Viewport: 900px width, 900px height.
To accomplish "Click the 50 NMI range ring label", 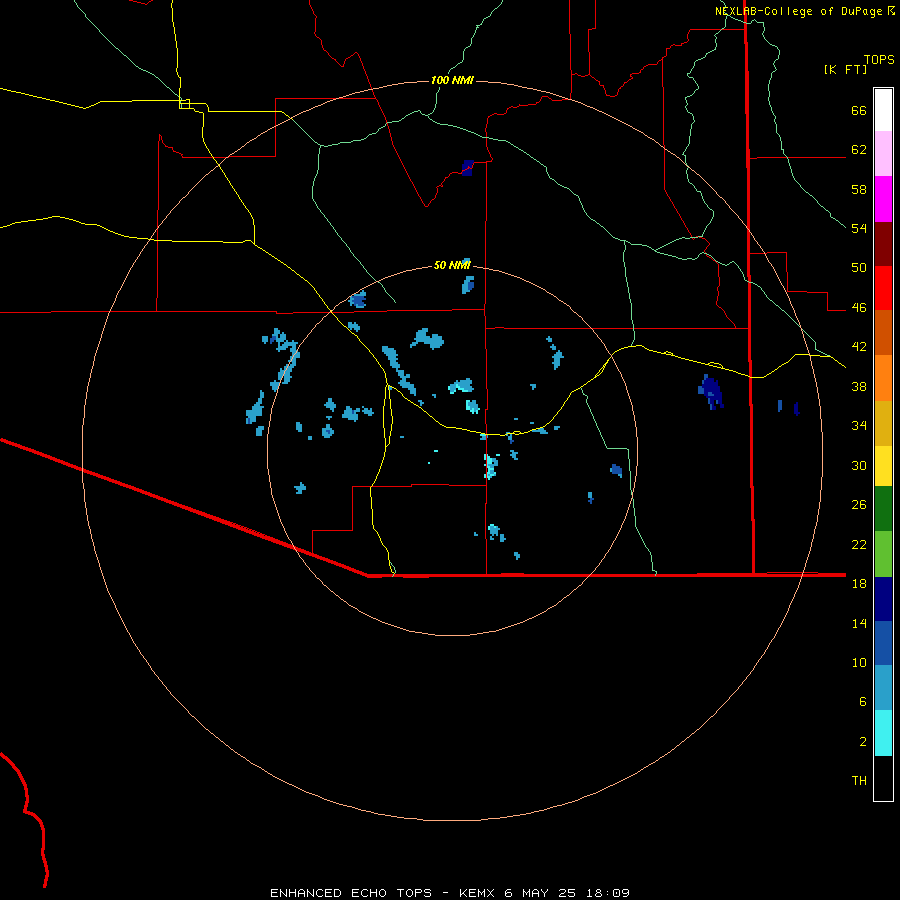I will pos(452,265).
